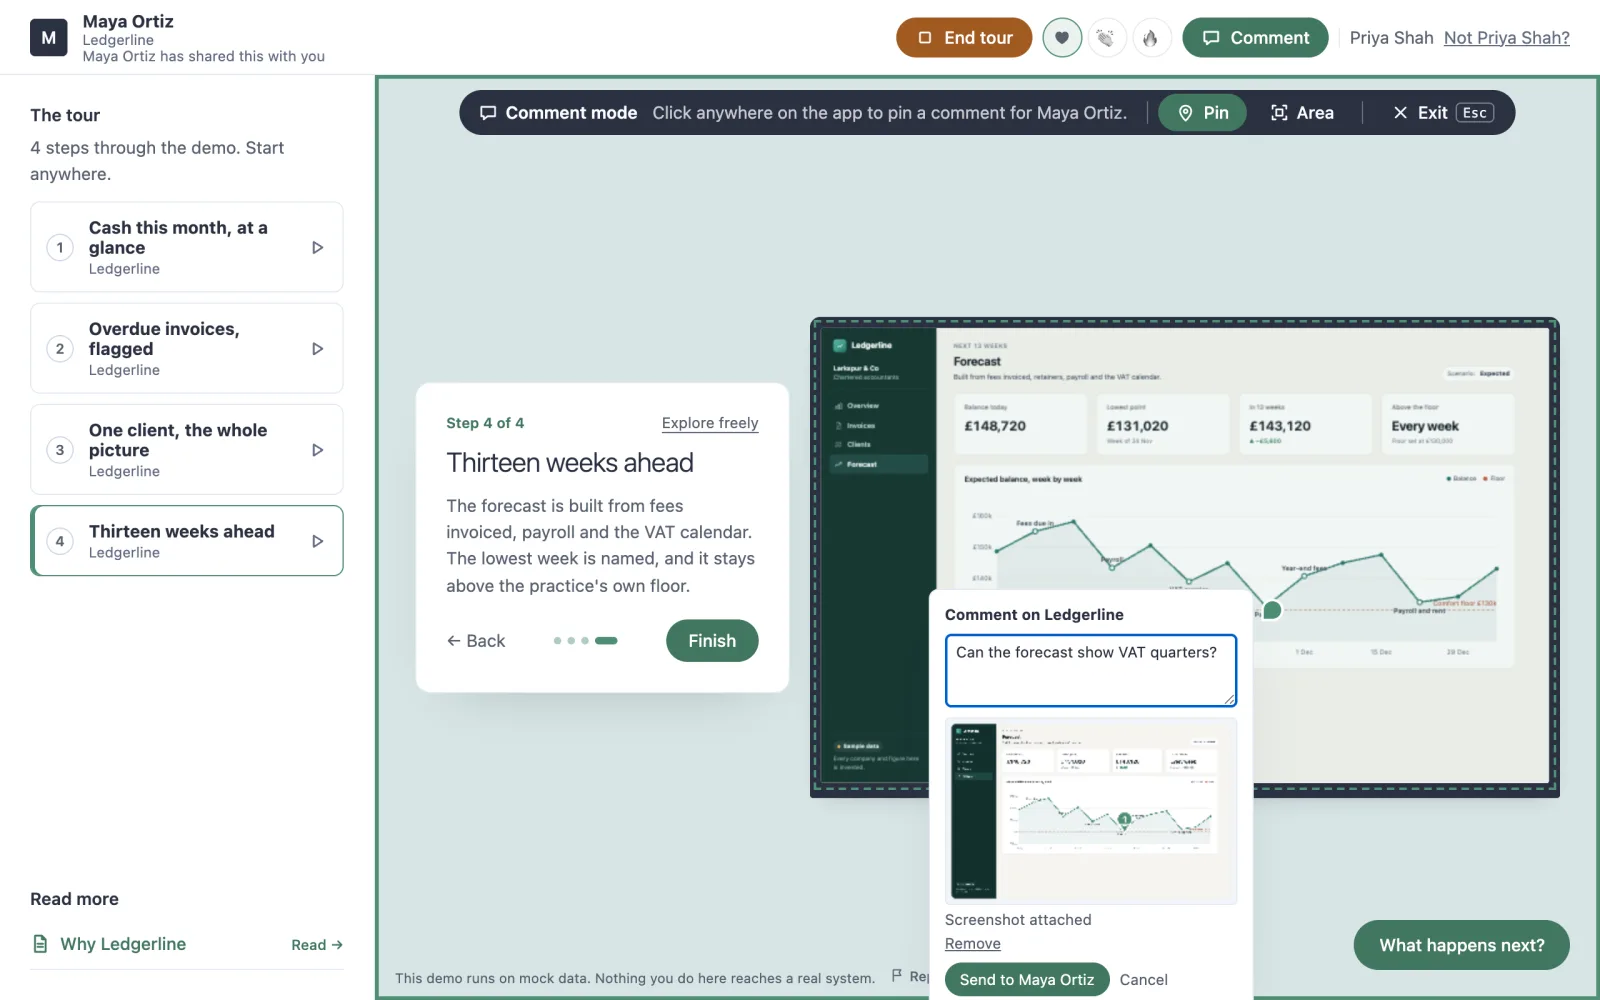React with the fire emoji
The width and height of the screenshot is (1600, 1000).
pos(1151,38)
